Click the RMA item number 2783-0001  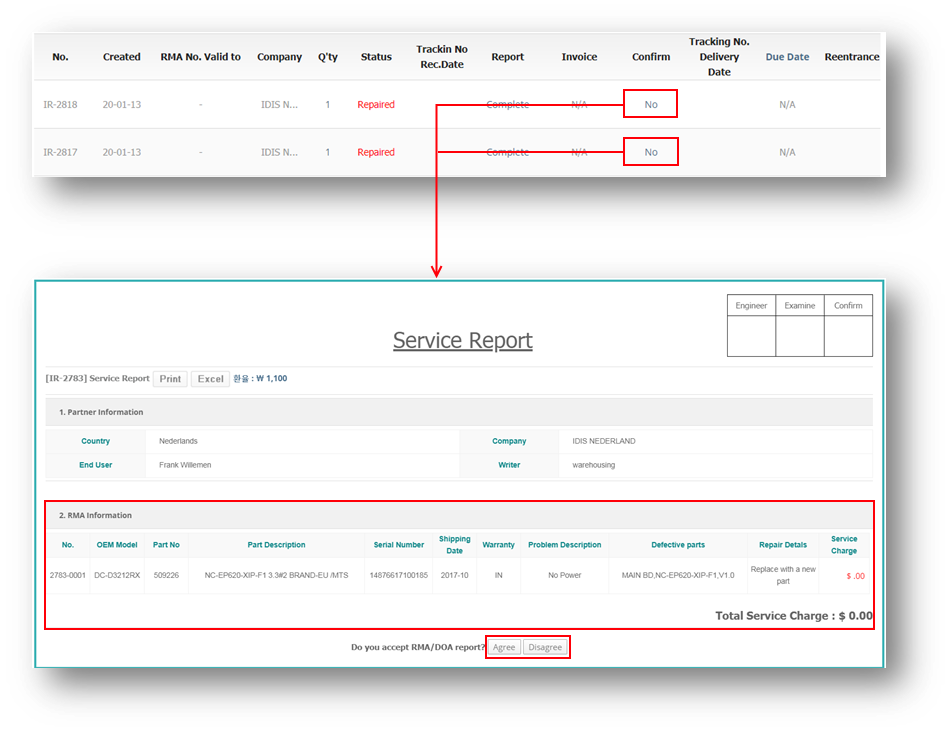tap(67, 575)
